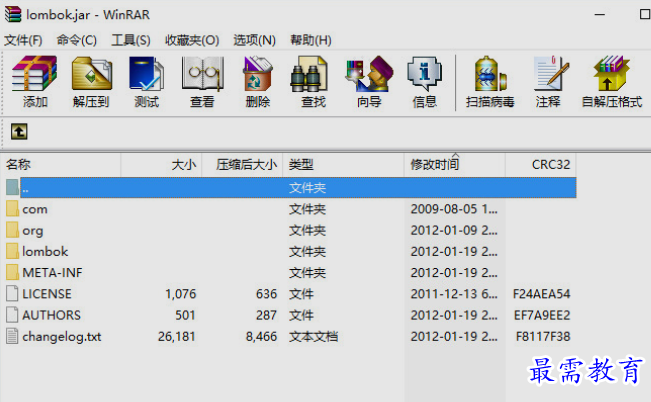Viewport: 651px width, 402px height.
Task: Click CRC32 value EF7A9EE2
Action: point(542,315)
